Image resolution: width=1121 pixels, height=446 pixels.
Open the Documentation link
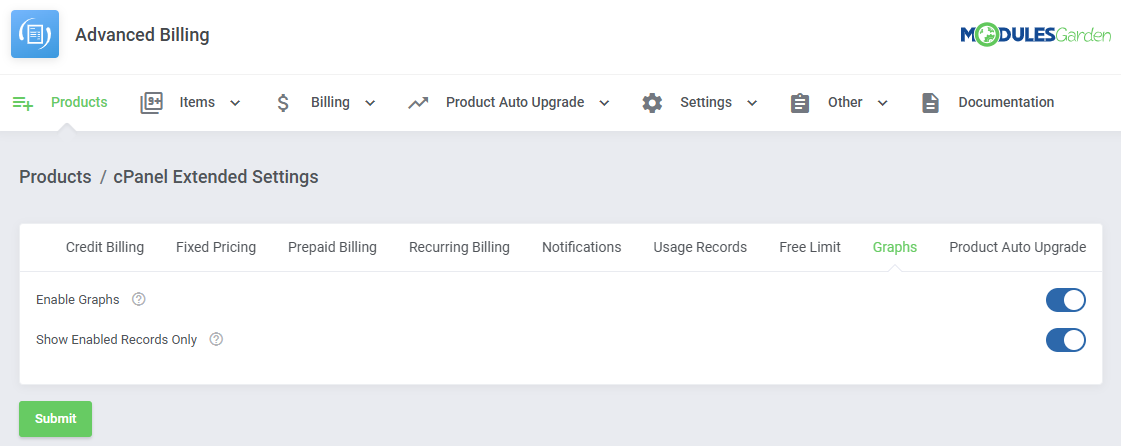click(1006, 102)
